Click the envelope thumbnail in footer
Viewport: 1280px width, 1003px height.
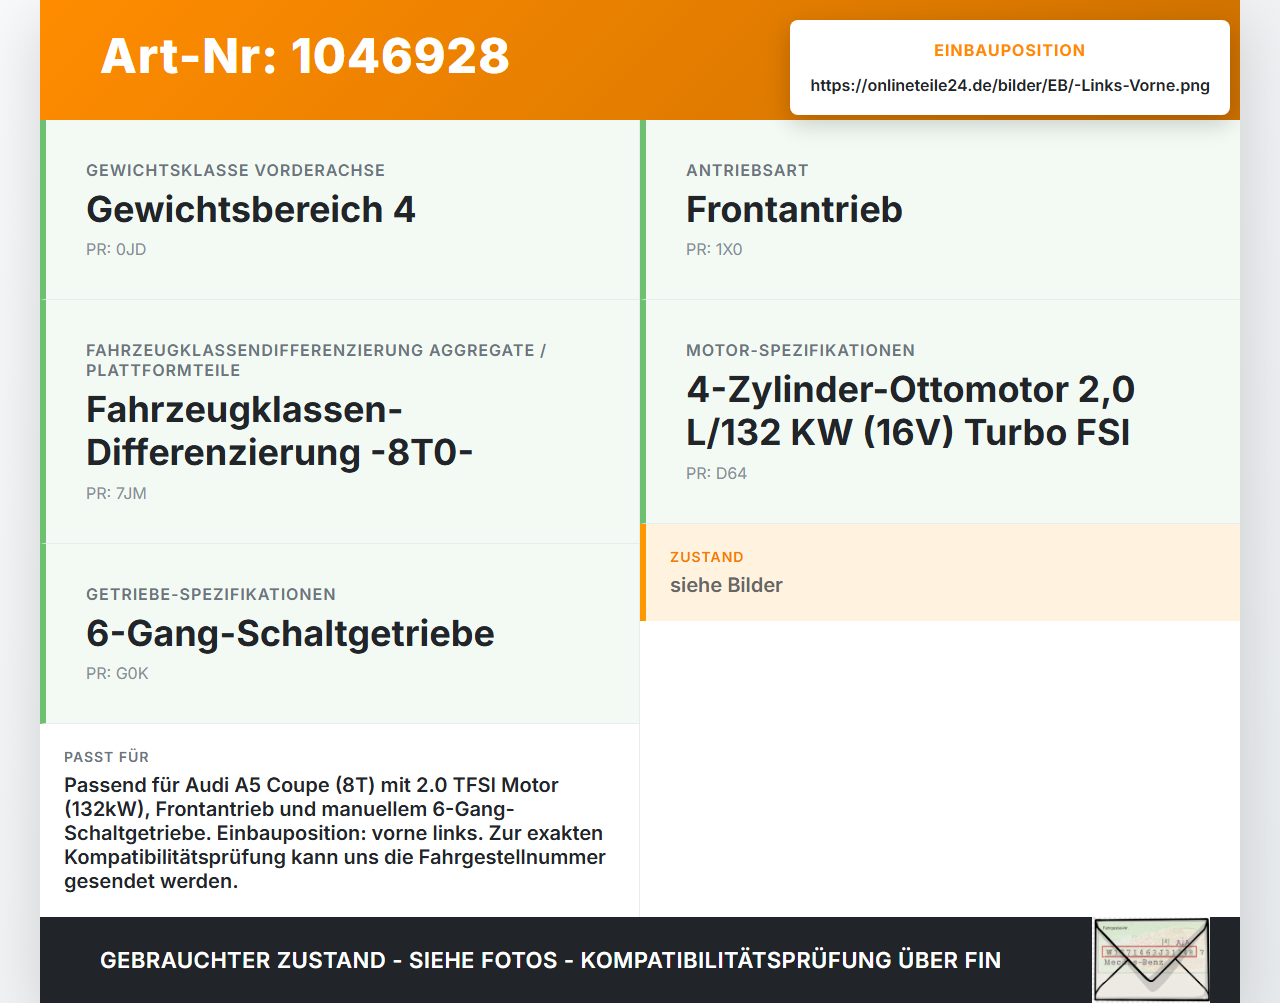click(x=1151, y=960)
